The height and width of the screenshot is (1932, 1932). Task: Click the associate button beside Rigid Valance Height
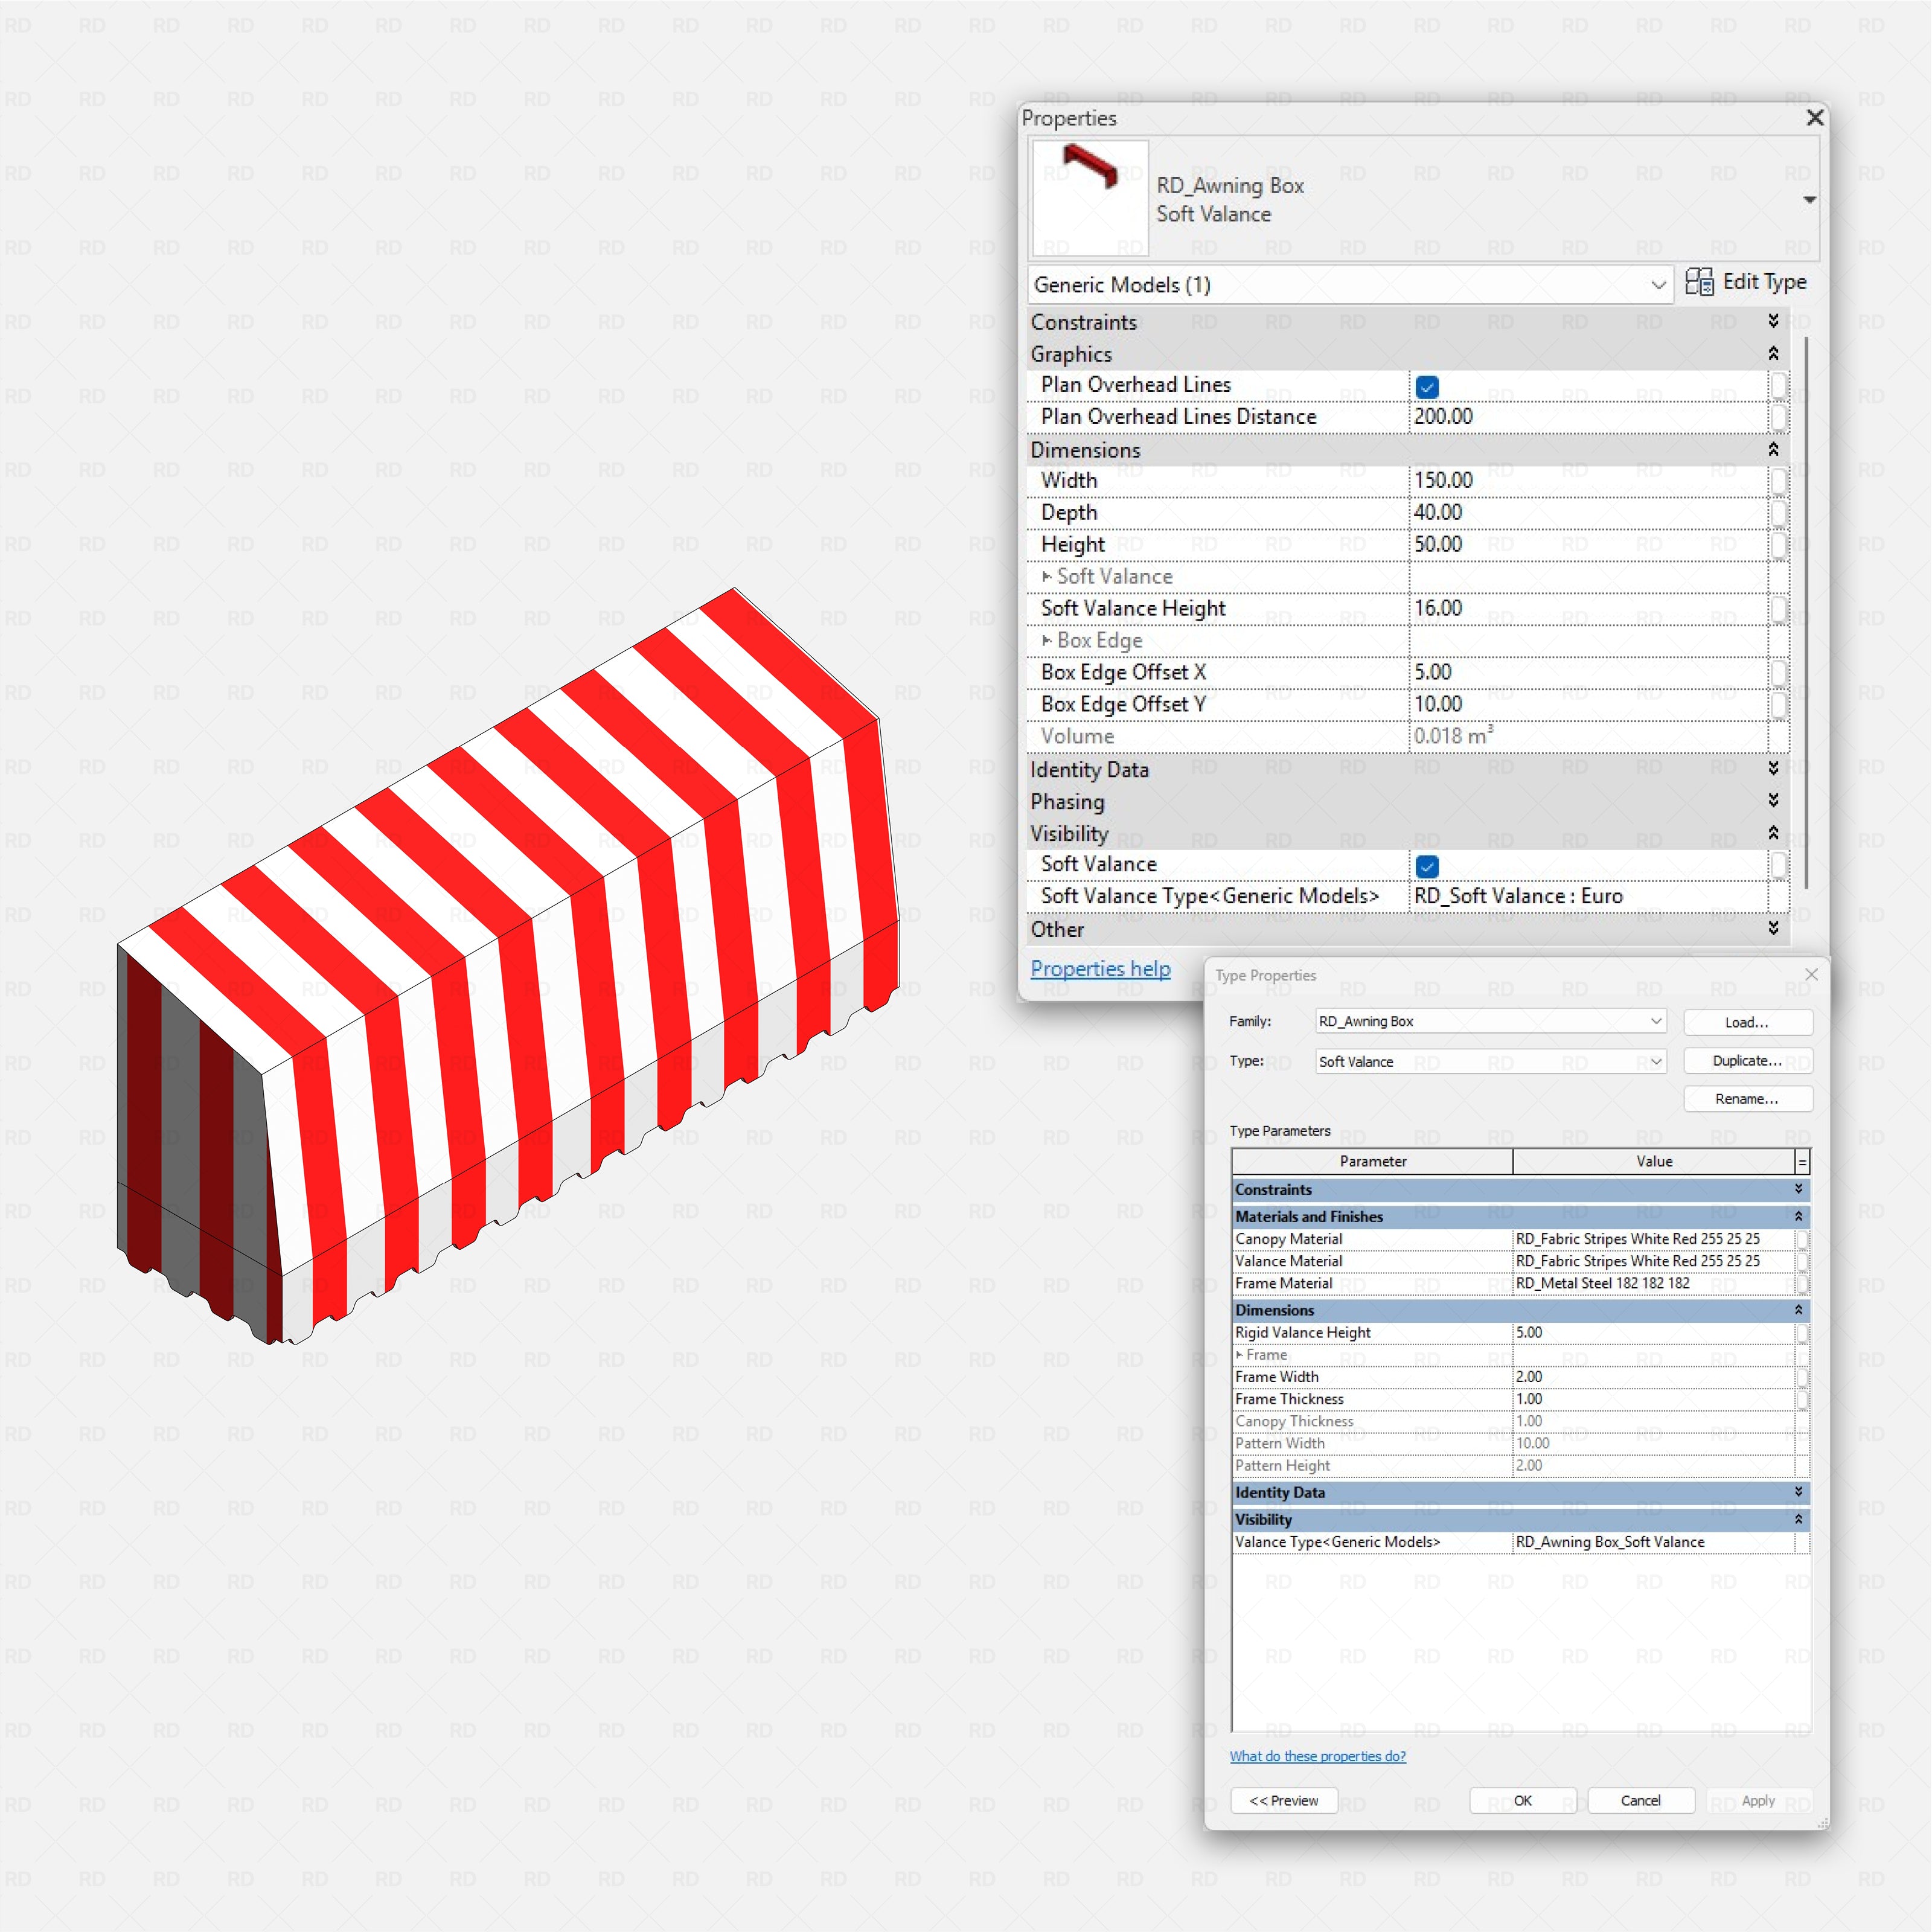coord(1802,1332)
